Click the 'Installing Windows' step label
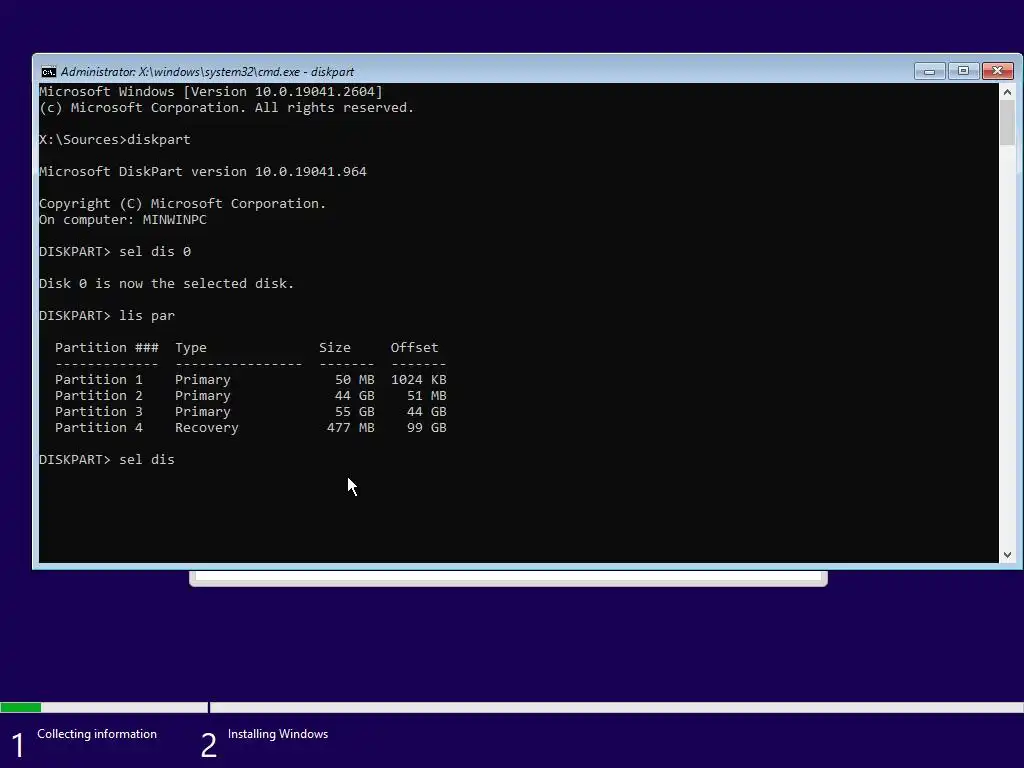The height and width of the screenshot is (768, 1024). pos(278,734)
